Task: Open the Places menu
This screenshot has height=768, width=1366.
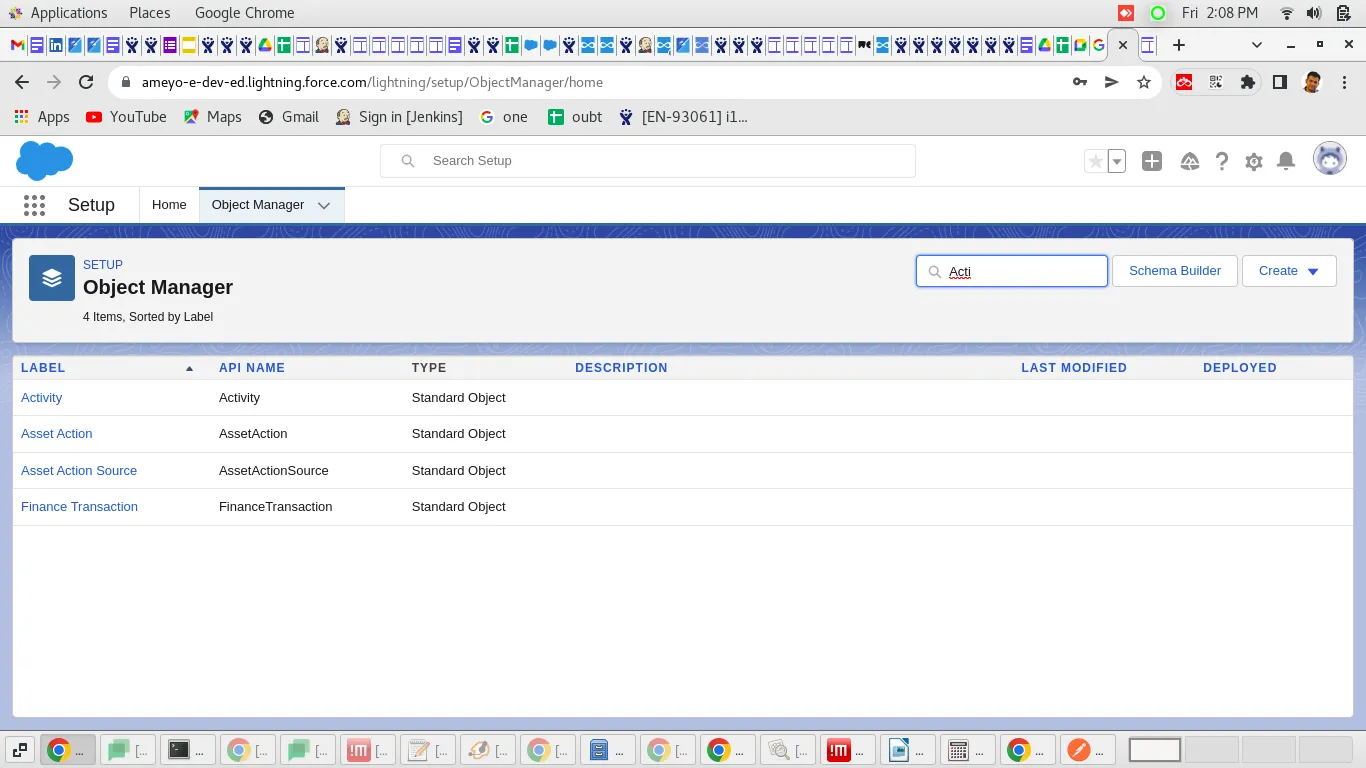Action: pos(150,13)
